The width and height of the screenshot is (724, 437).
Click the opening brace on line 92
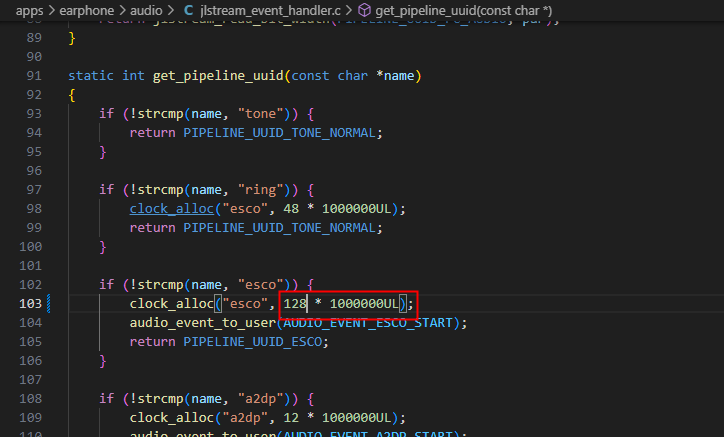point(72,95)
